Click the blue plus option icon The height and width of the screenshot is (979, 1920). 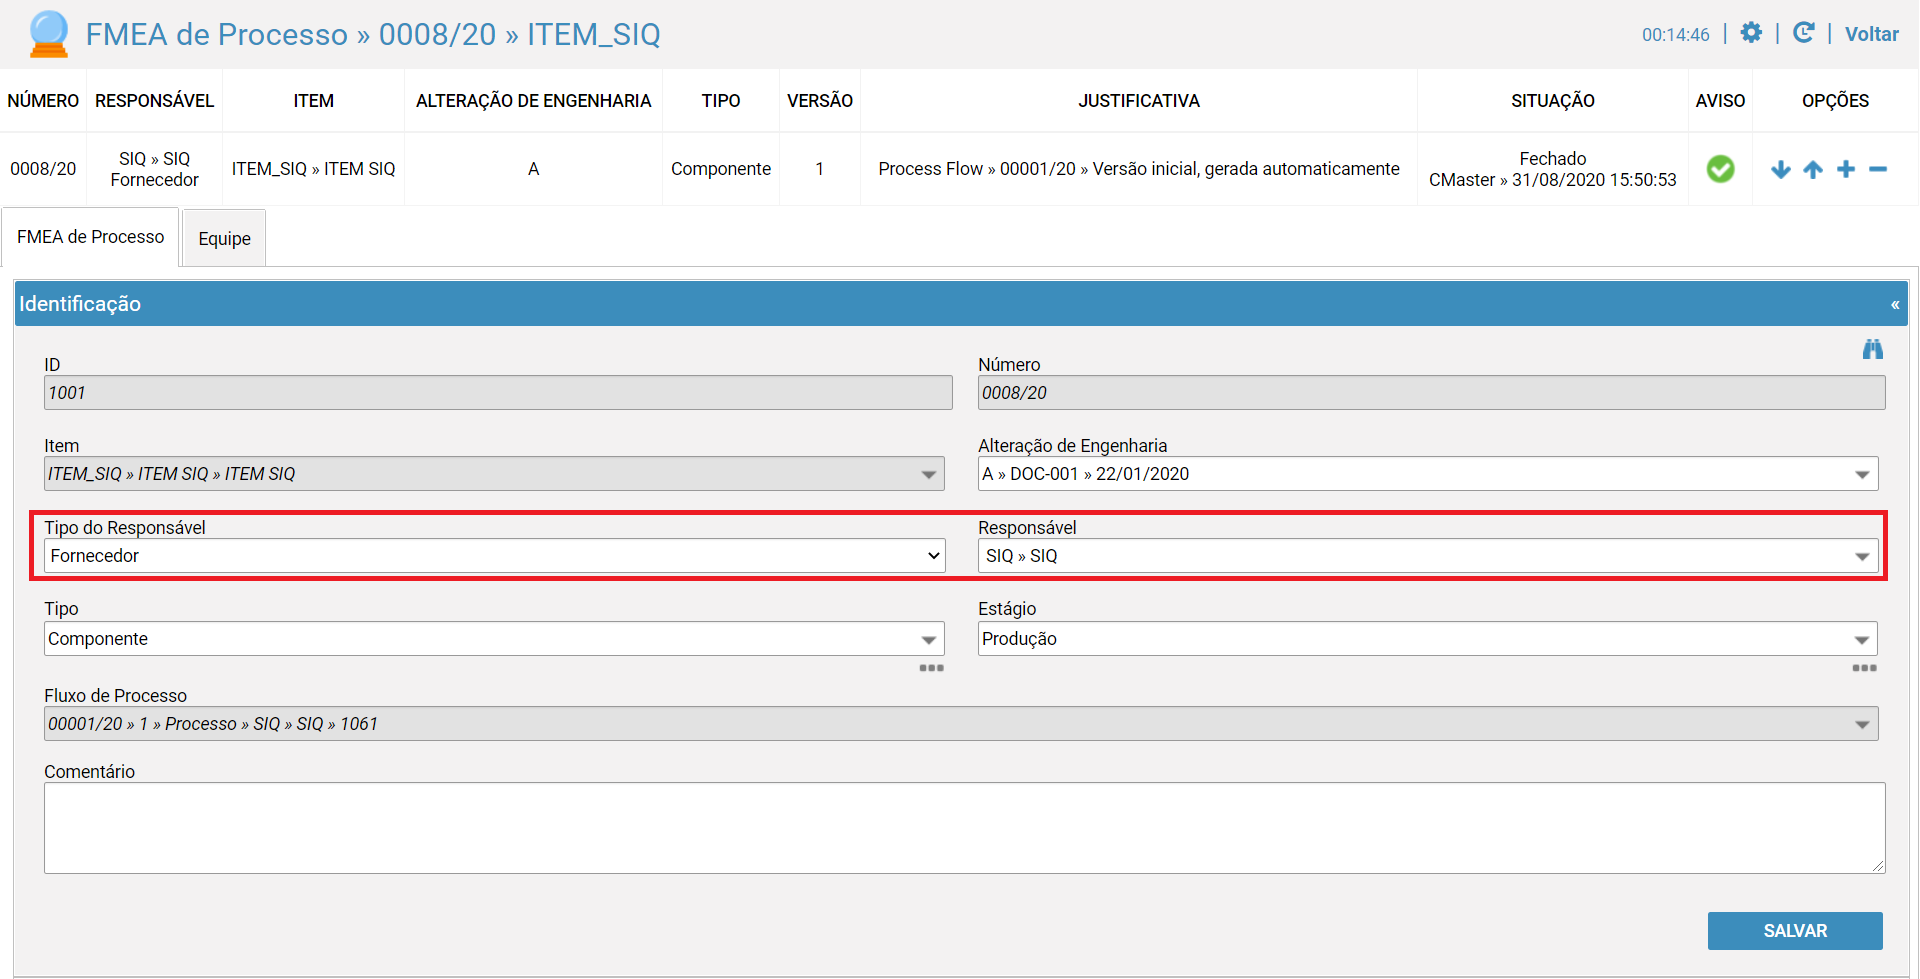coord(1846,169)
